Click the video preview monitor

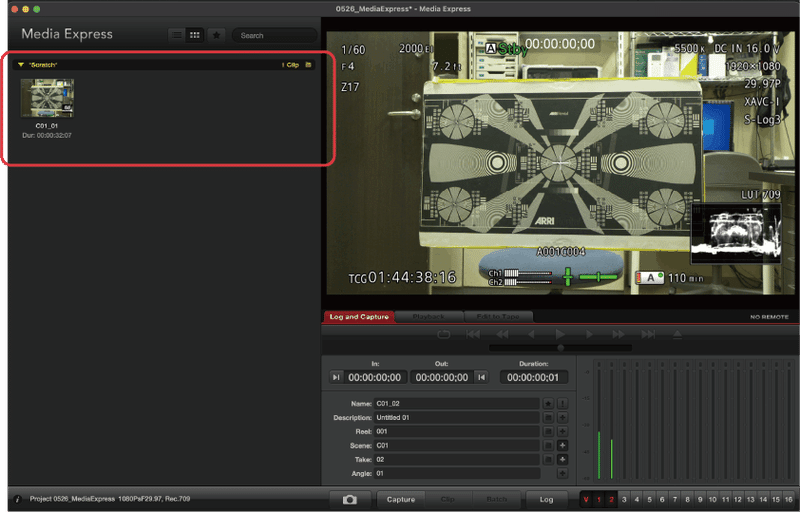pos(560,163)
